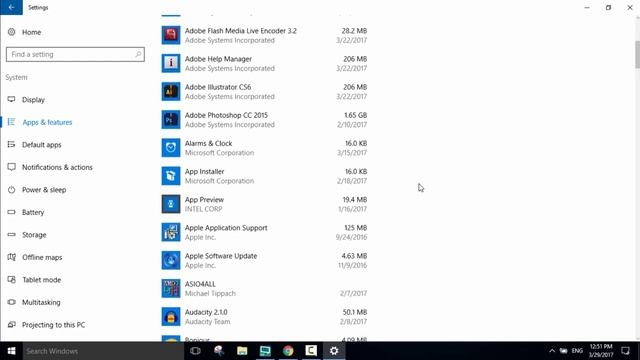Click the Apple Application Support icon

(171, 232)
